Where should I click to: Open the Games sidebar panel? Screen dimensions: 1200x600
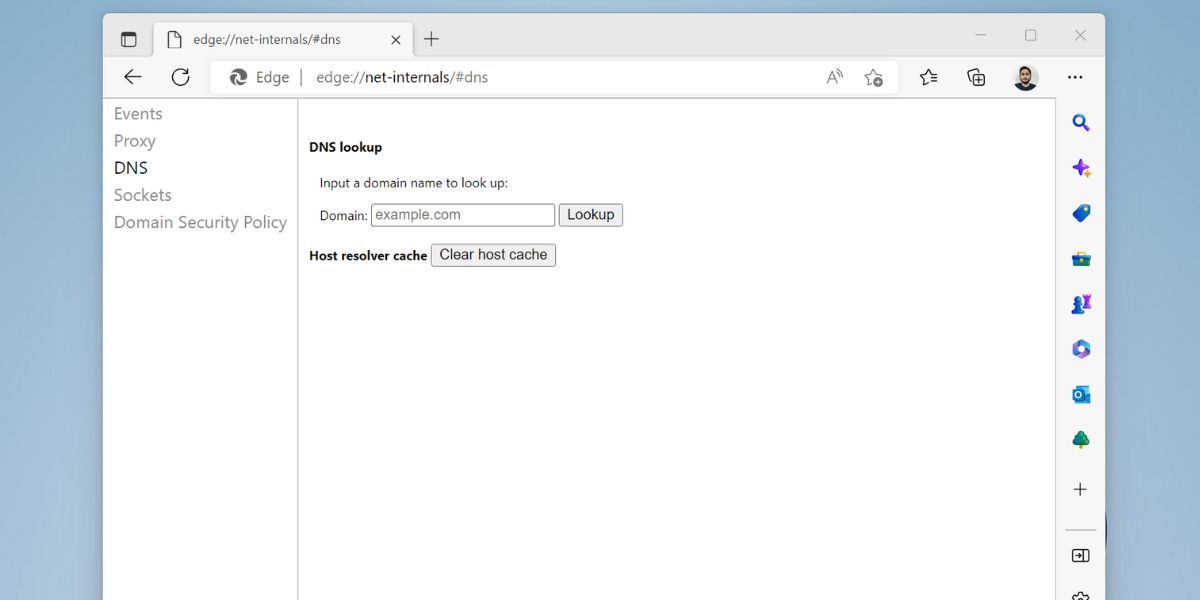(x=1080, y=303)
